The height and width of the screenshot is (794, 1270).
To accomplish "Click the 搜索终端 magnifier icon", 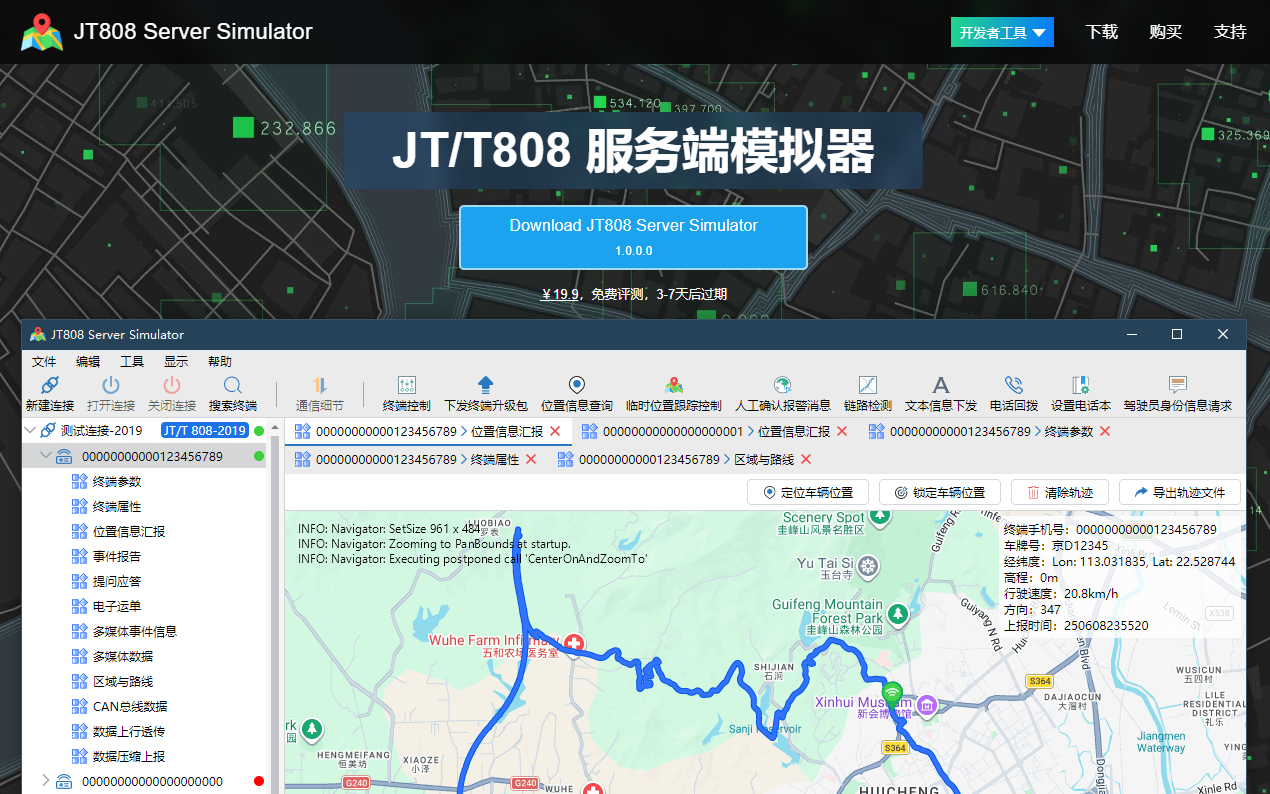I will click(x=232, y=385).
